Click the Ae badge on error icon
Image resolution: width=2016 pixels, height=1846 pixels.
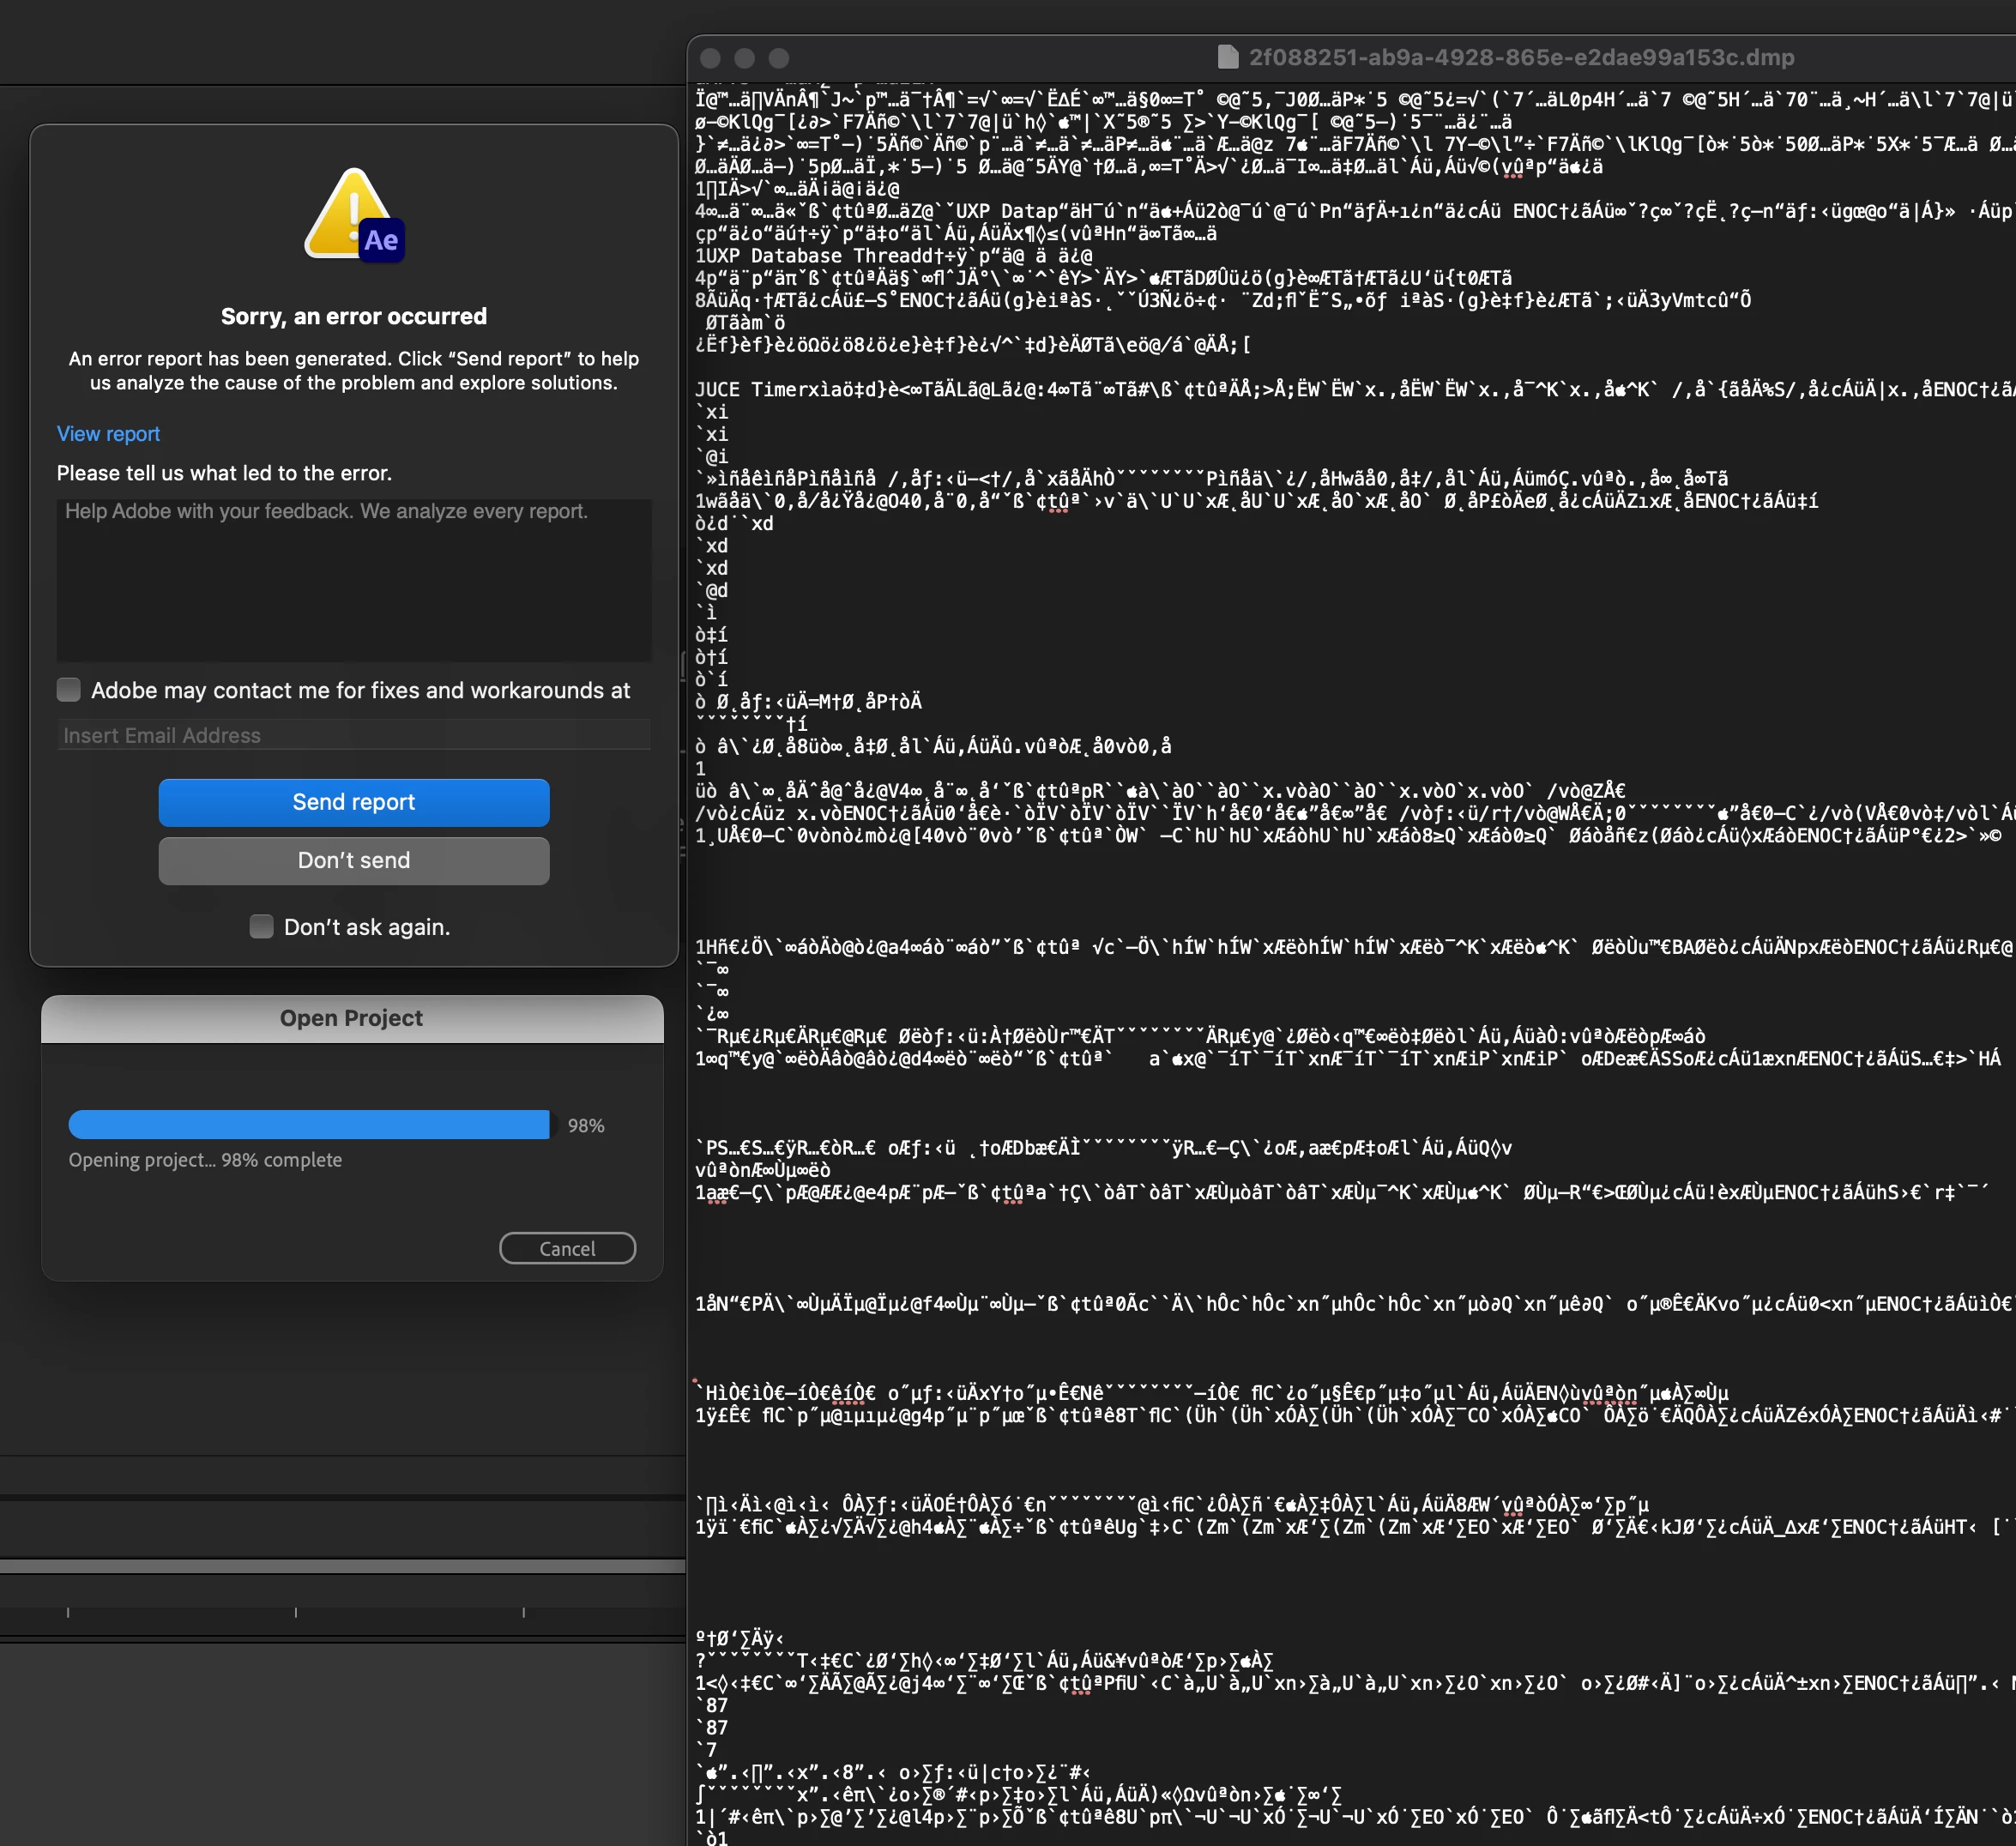(x=381, y=240)
